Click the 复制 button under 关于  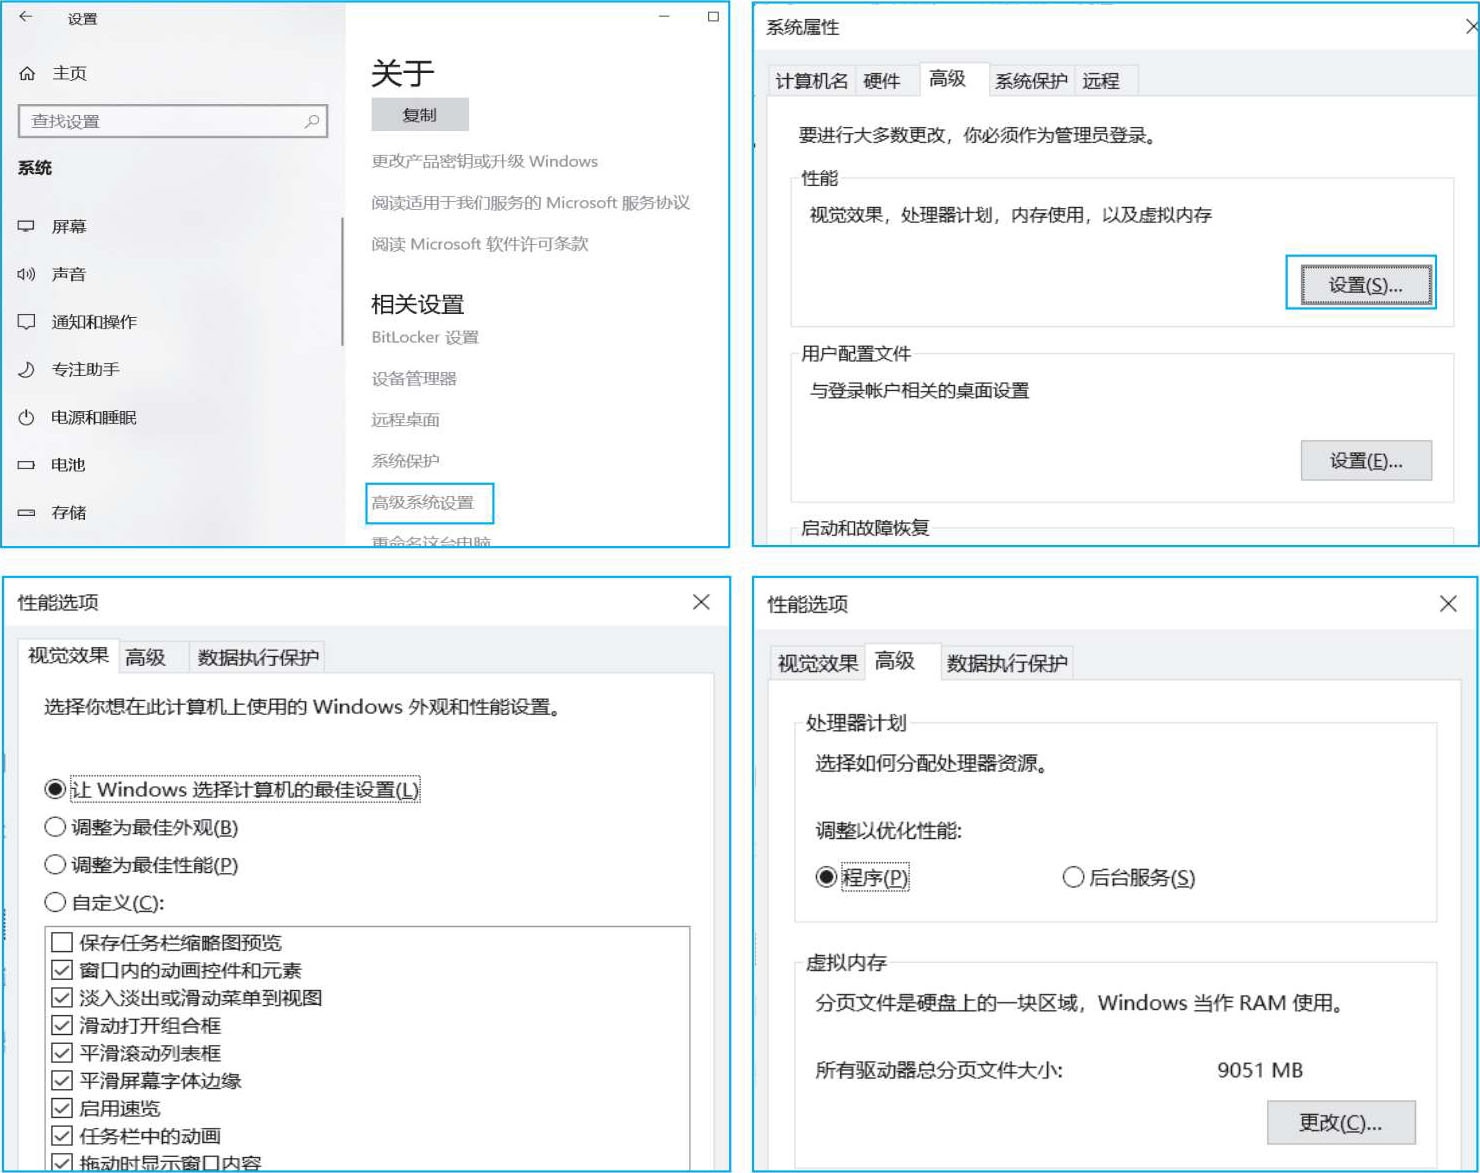point(419,115)
